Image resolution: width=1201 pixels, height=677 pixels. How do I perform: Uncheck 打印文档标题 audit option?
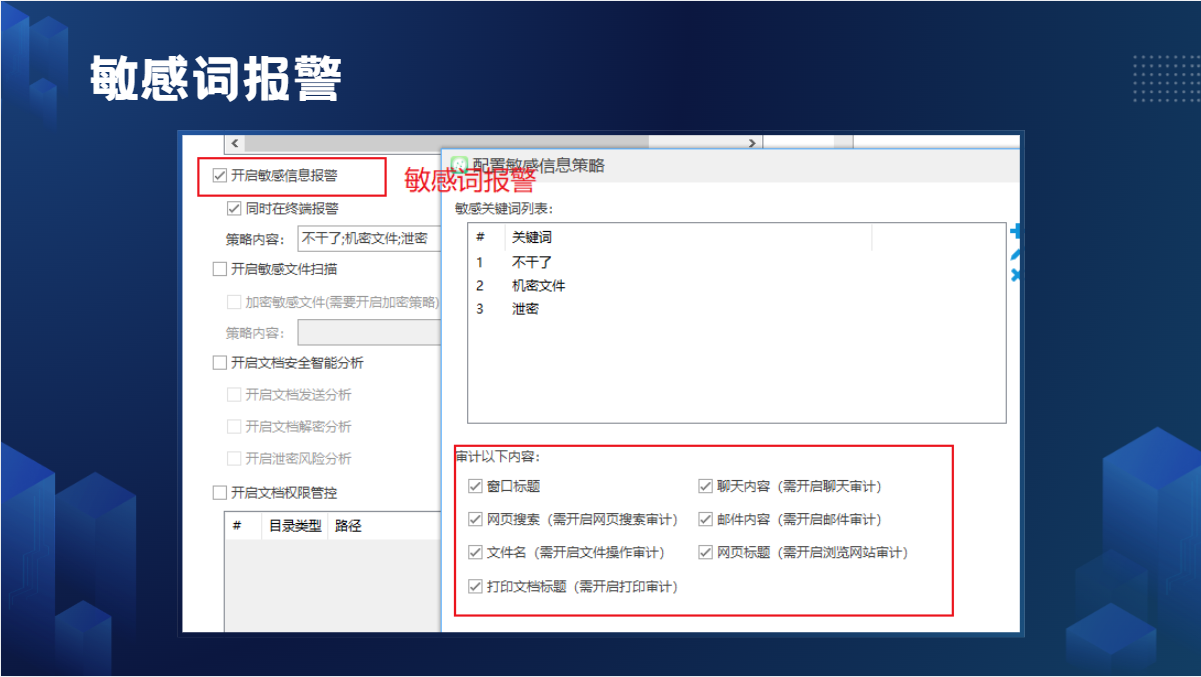point(475,587)
